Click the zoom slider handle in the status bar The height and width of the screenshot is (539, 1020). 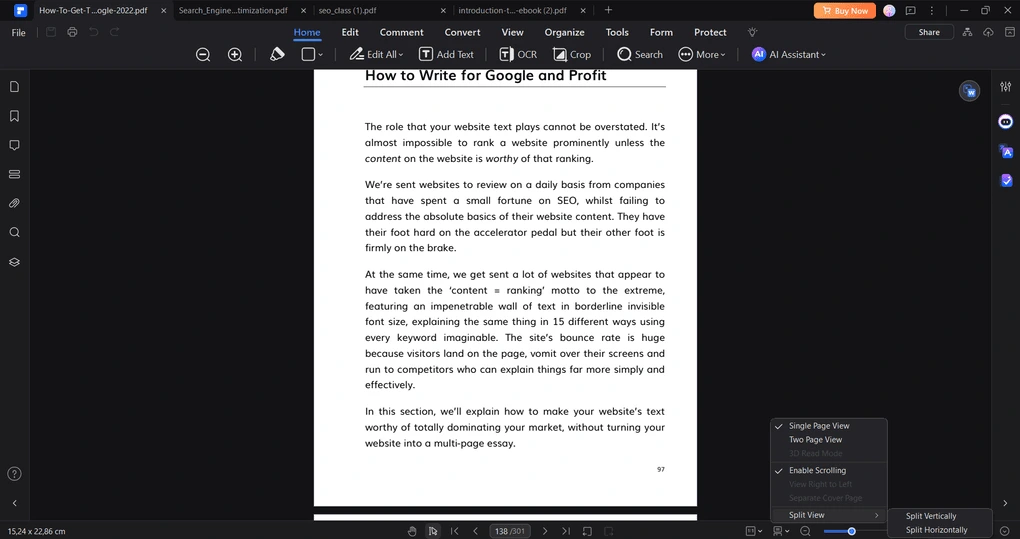(x=852, y=531)
